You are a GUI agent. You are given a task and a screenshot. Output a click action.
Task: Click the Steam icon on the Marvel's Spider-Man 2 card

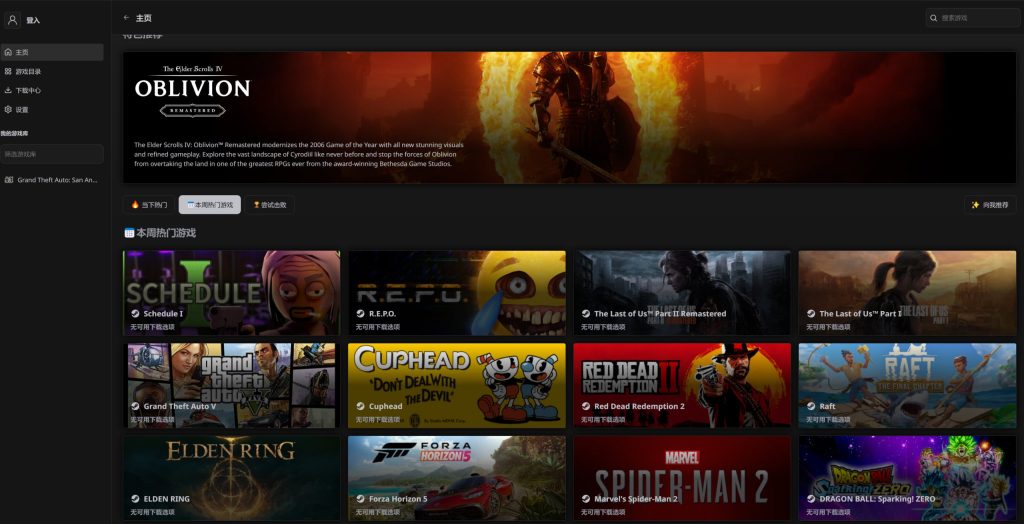pos(586,499)
